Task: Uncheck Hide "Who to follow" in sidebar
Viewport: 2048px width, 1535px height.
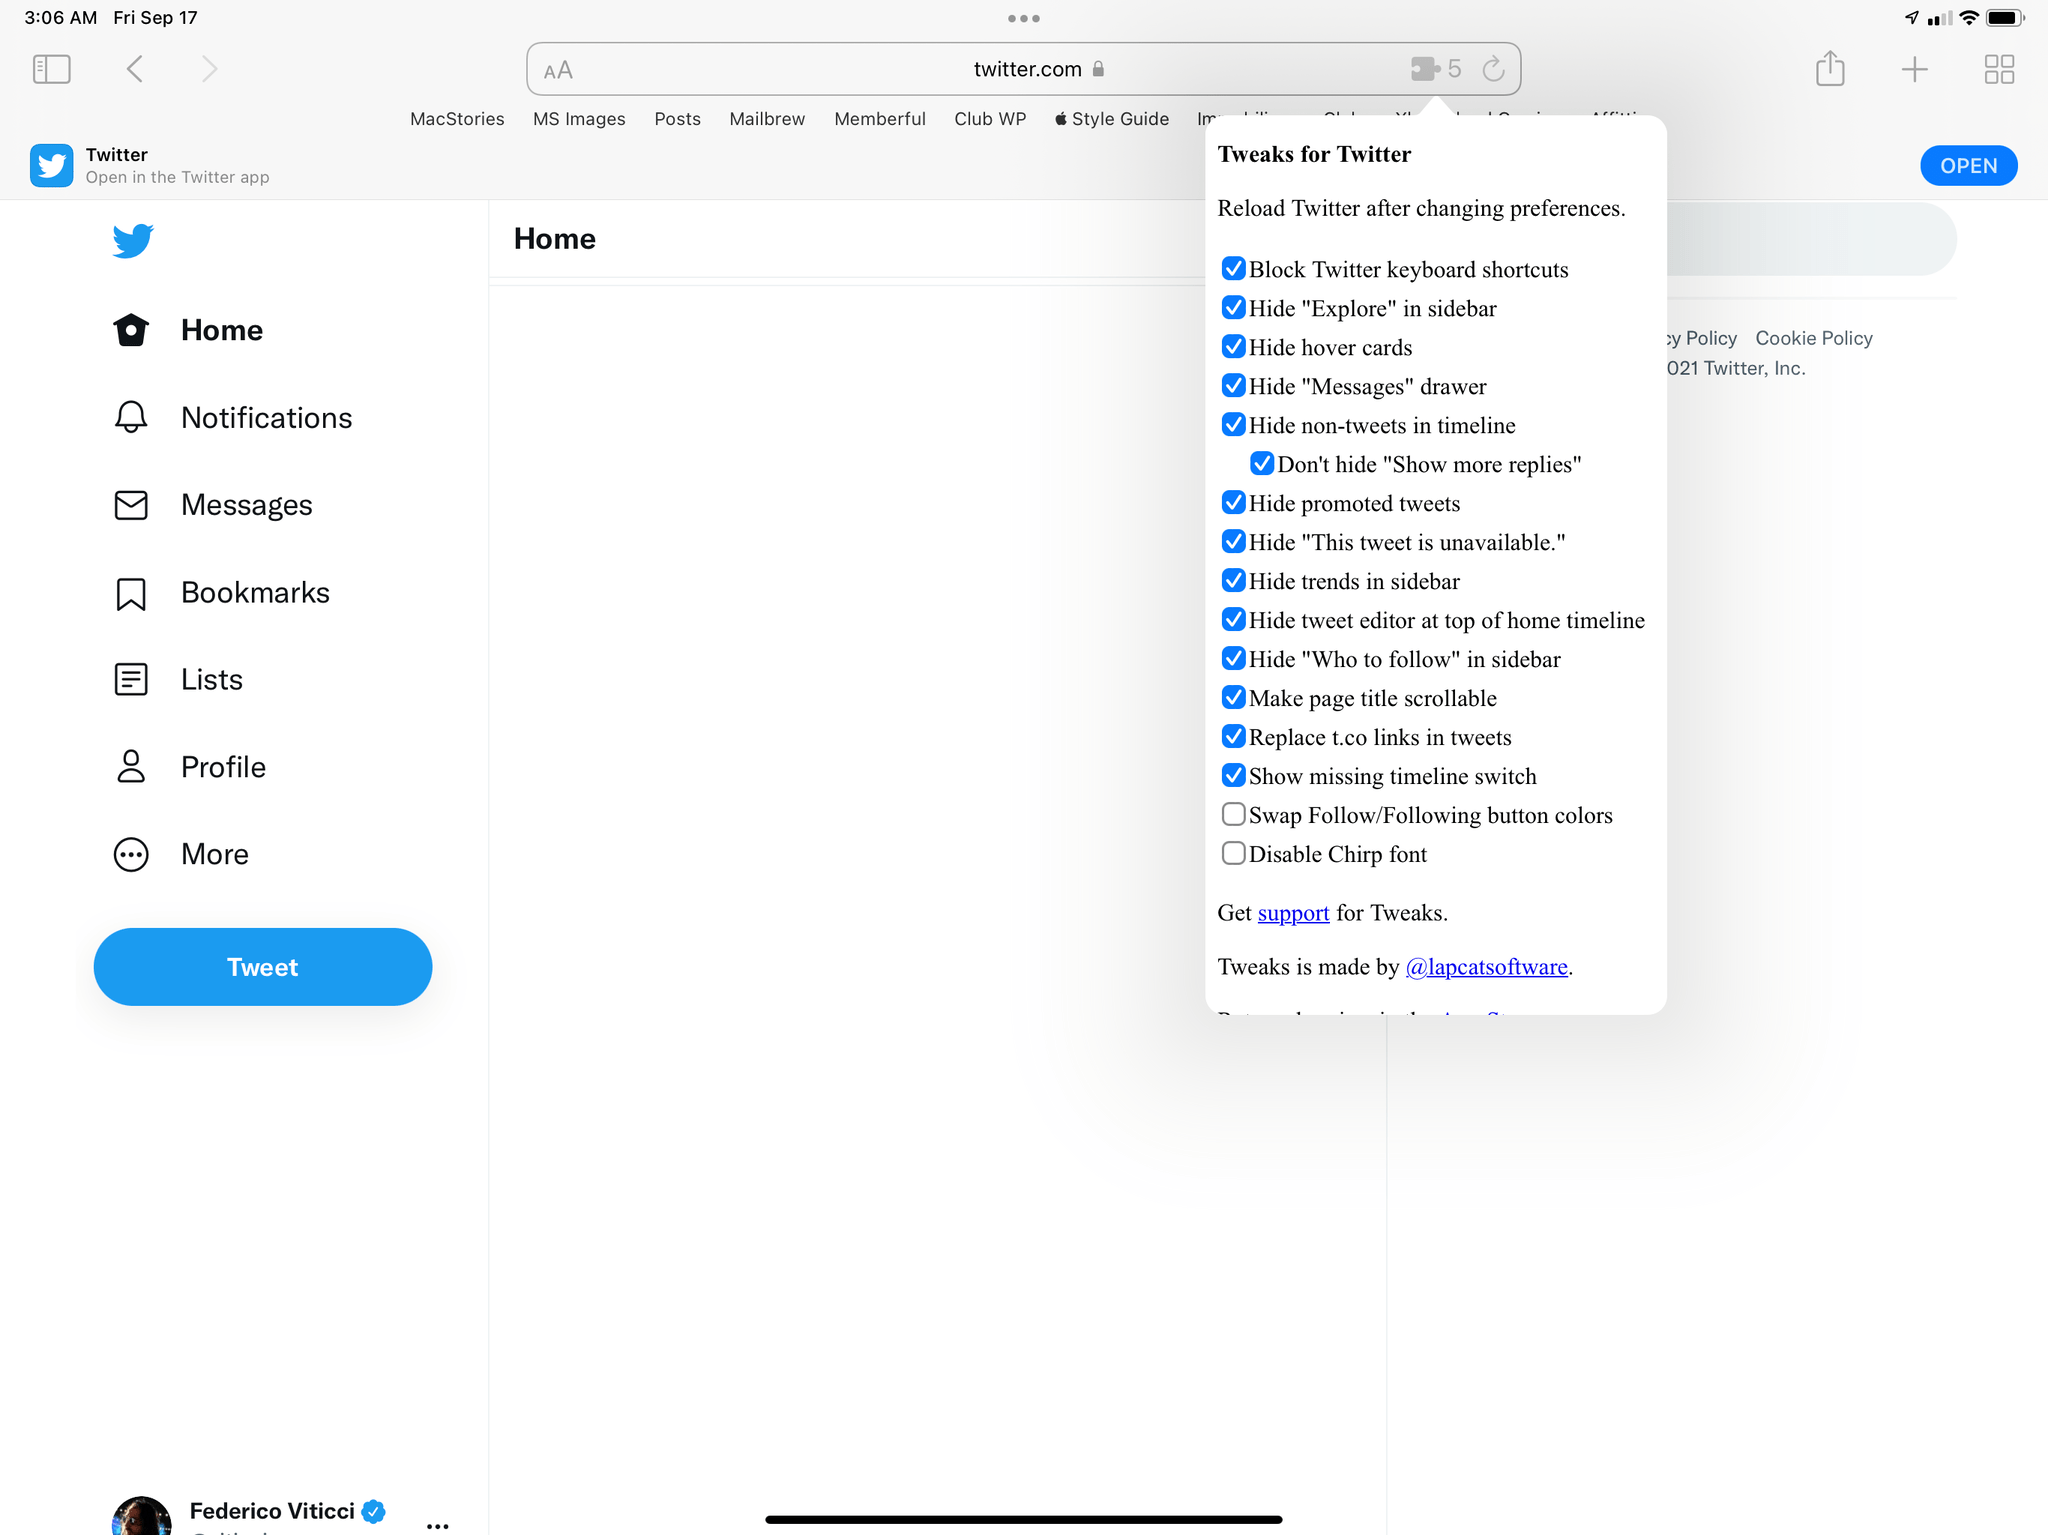Action: click(x=1233, y=659)
